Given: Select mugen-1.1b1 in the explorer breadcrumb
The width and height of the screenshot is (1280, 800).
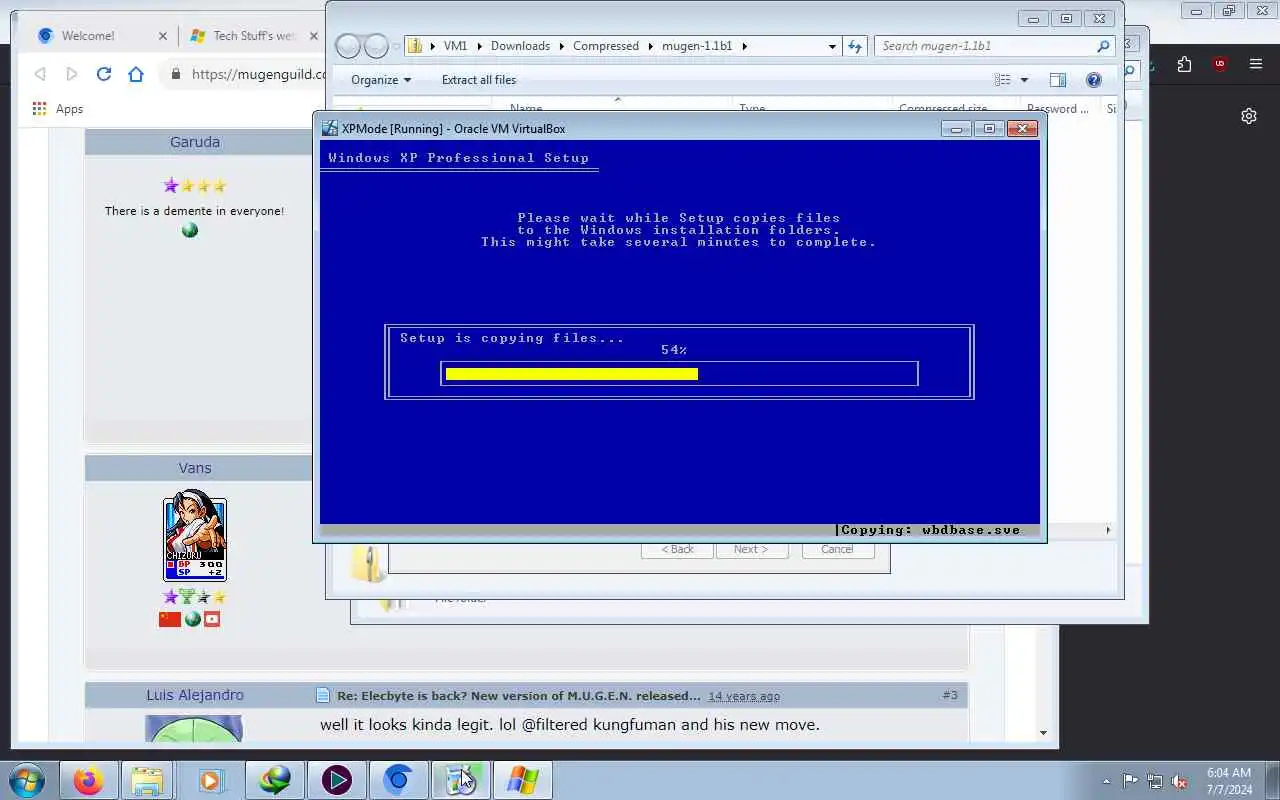Looking at the screenshot, I should click(697, 46).
